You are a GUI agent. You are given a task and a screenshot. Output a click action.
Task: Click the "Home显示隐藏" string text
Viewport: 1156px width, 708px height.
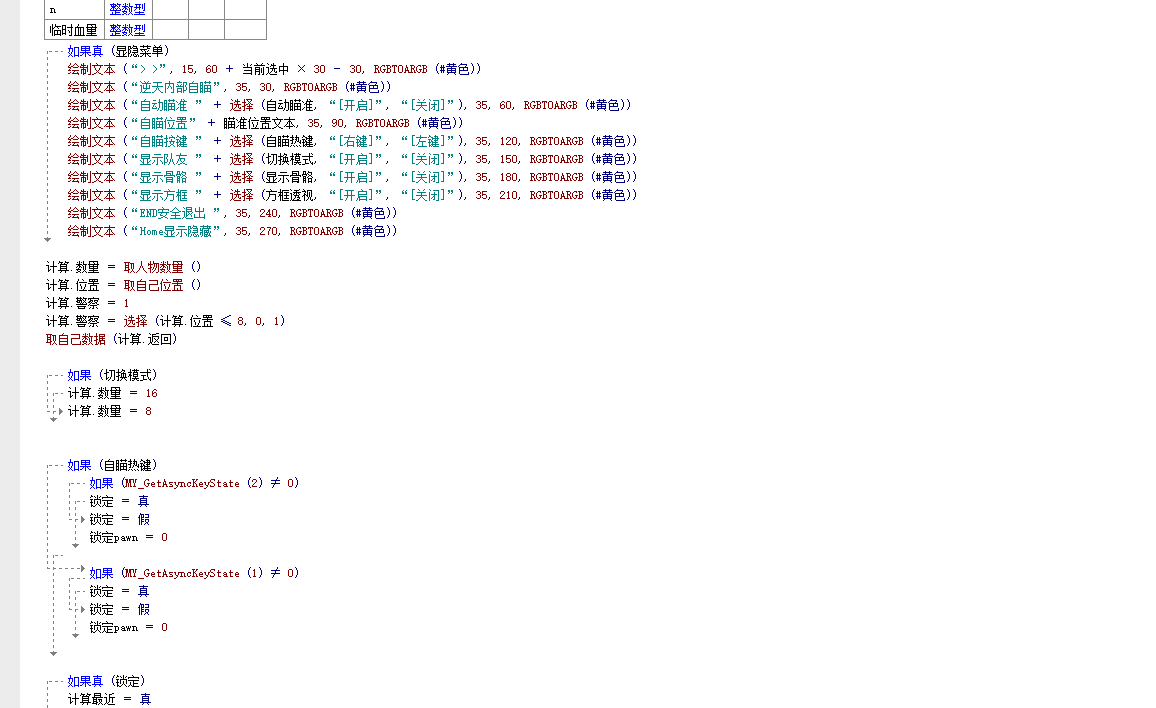(x=179, y=231)
